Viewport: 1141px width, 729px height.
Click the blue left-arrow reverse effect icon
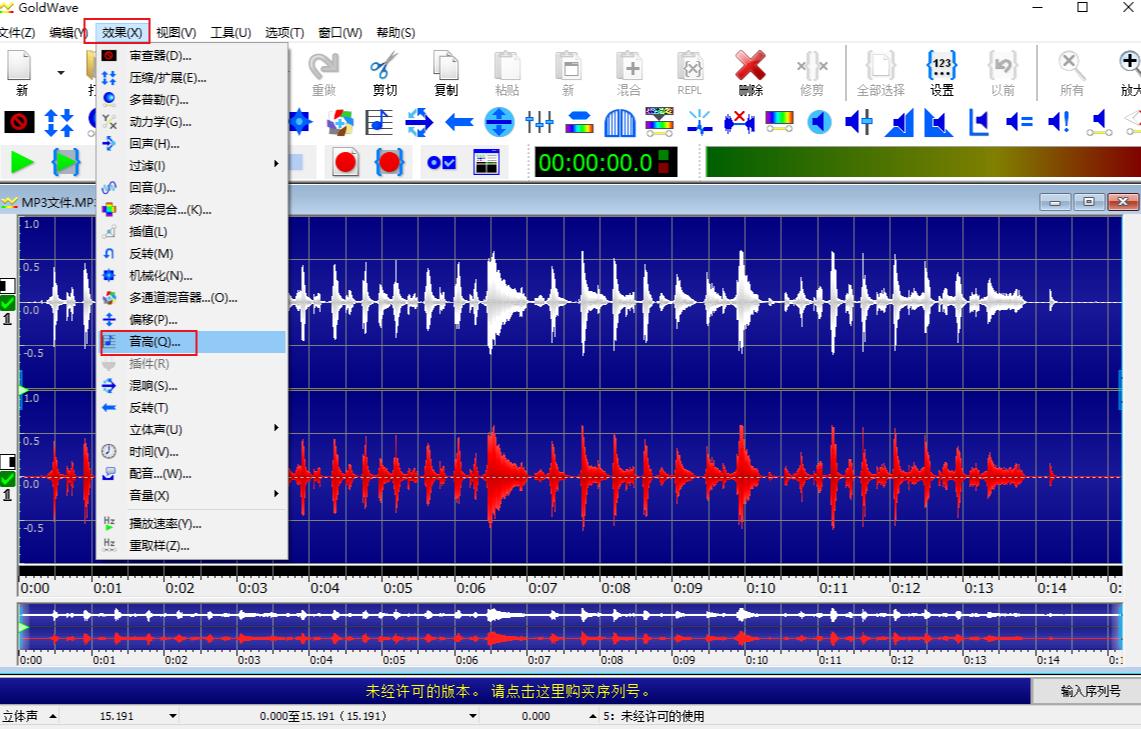459,123
